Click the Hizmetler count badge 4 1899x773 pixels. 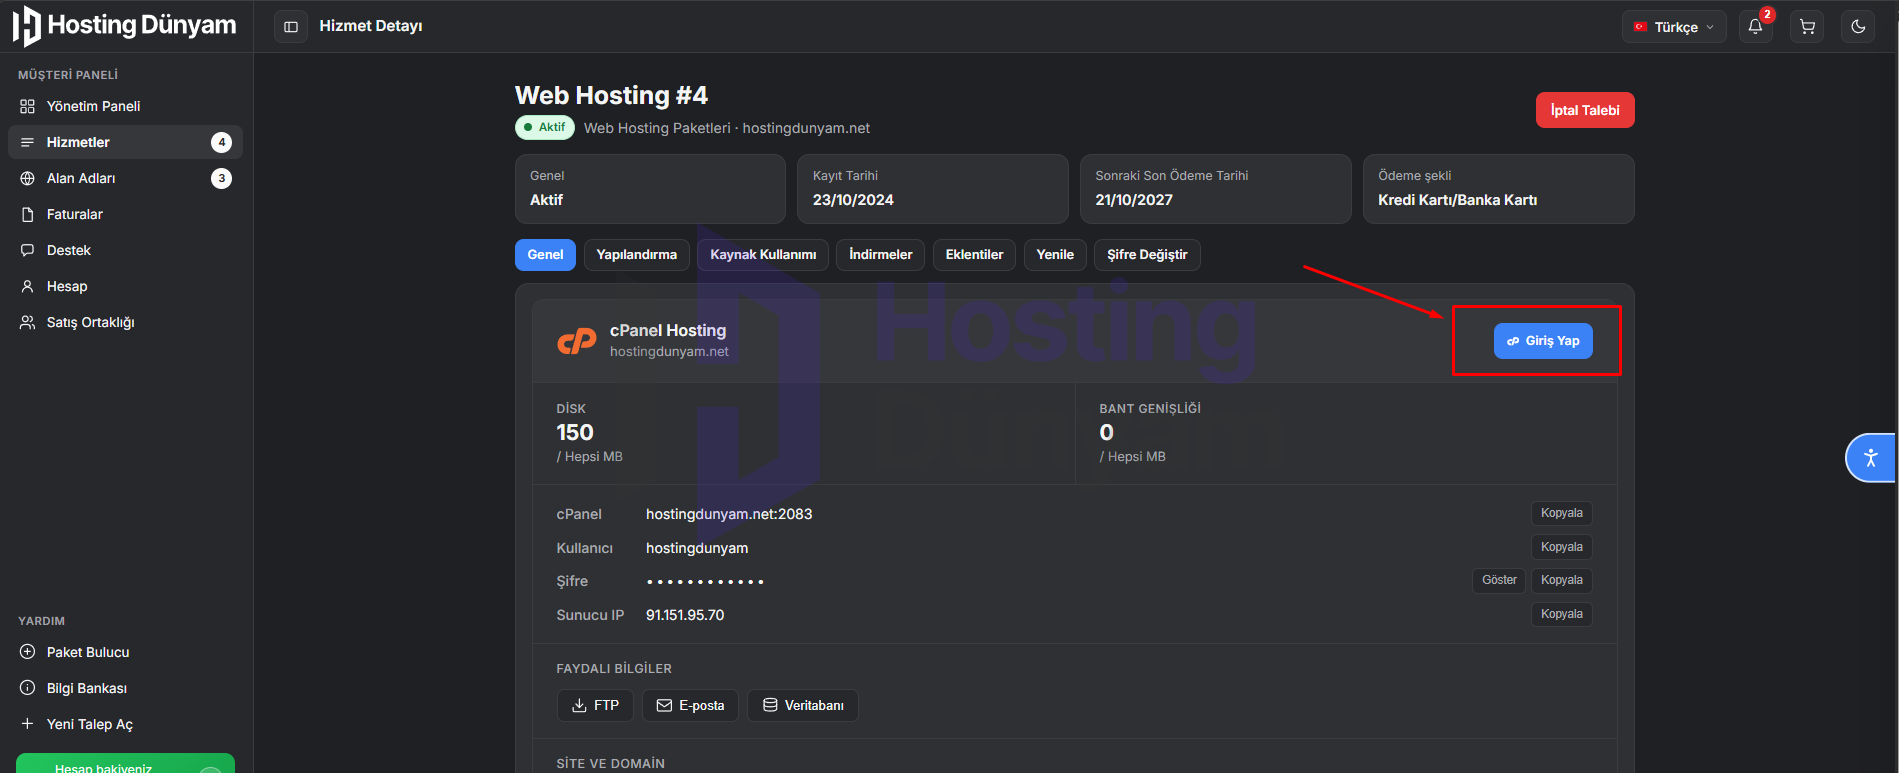pos(221,142)
